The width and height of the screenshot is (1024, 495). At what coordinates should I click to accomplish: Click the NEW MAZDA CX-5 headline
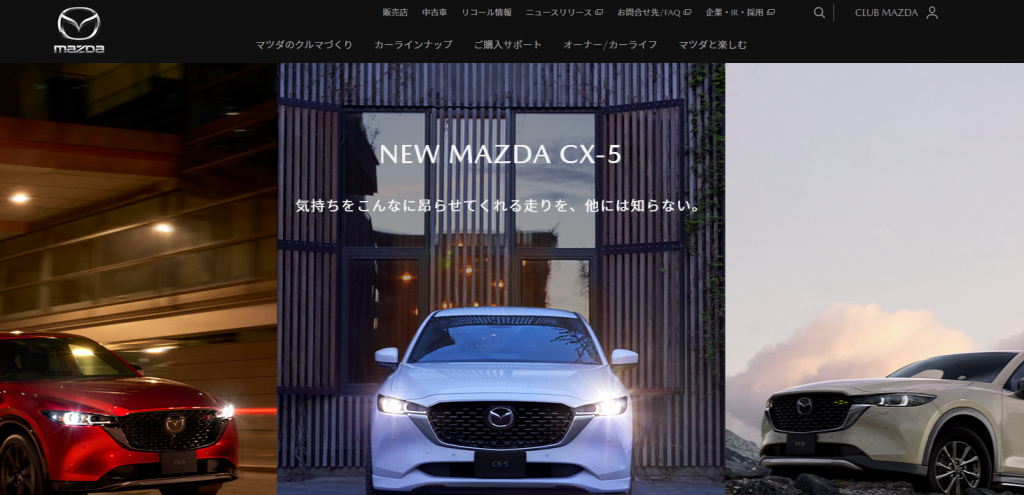coord(501,154)
